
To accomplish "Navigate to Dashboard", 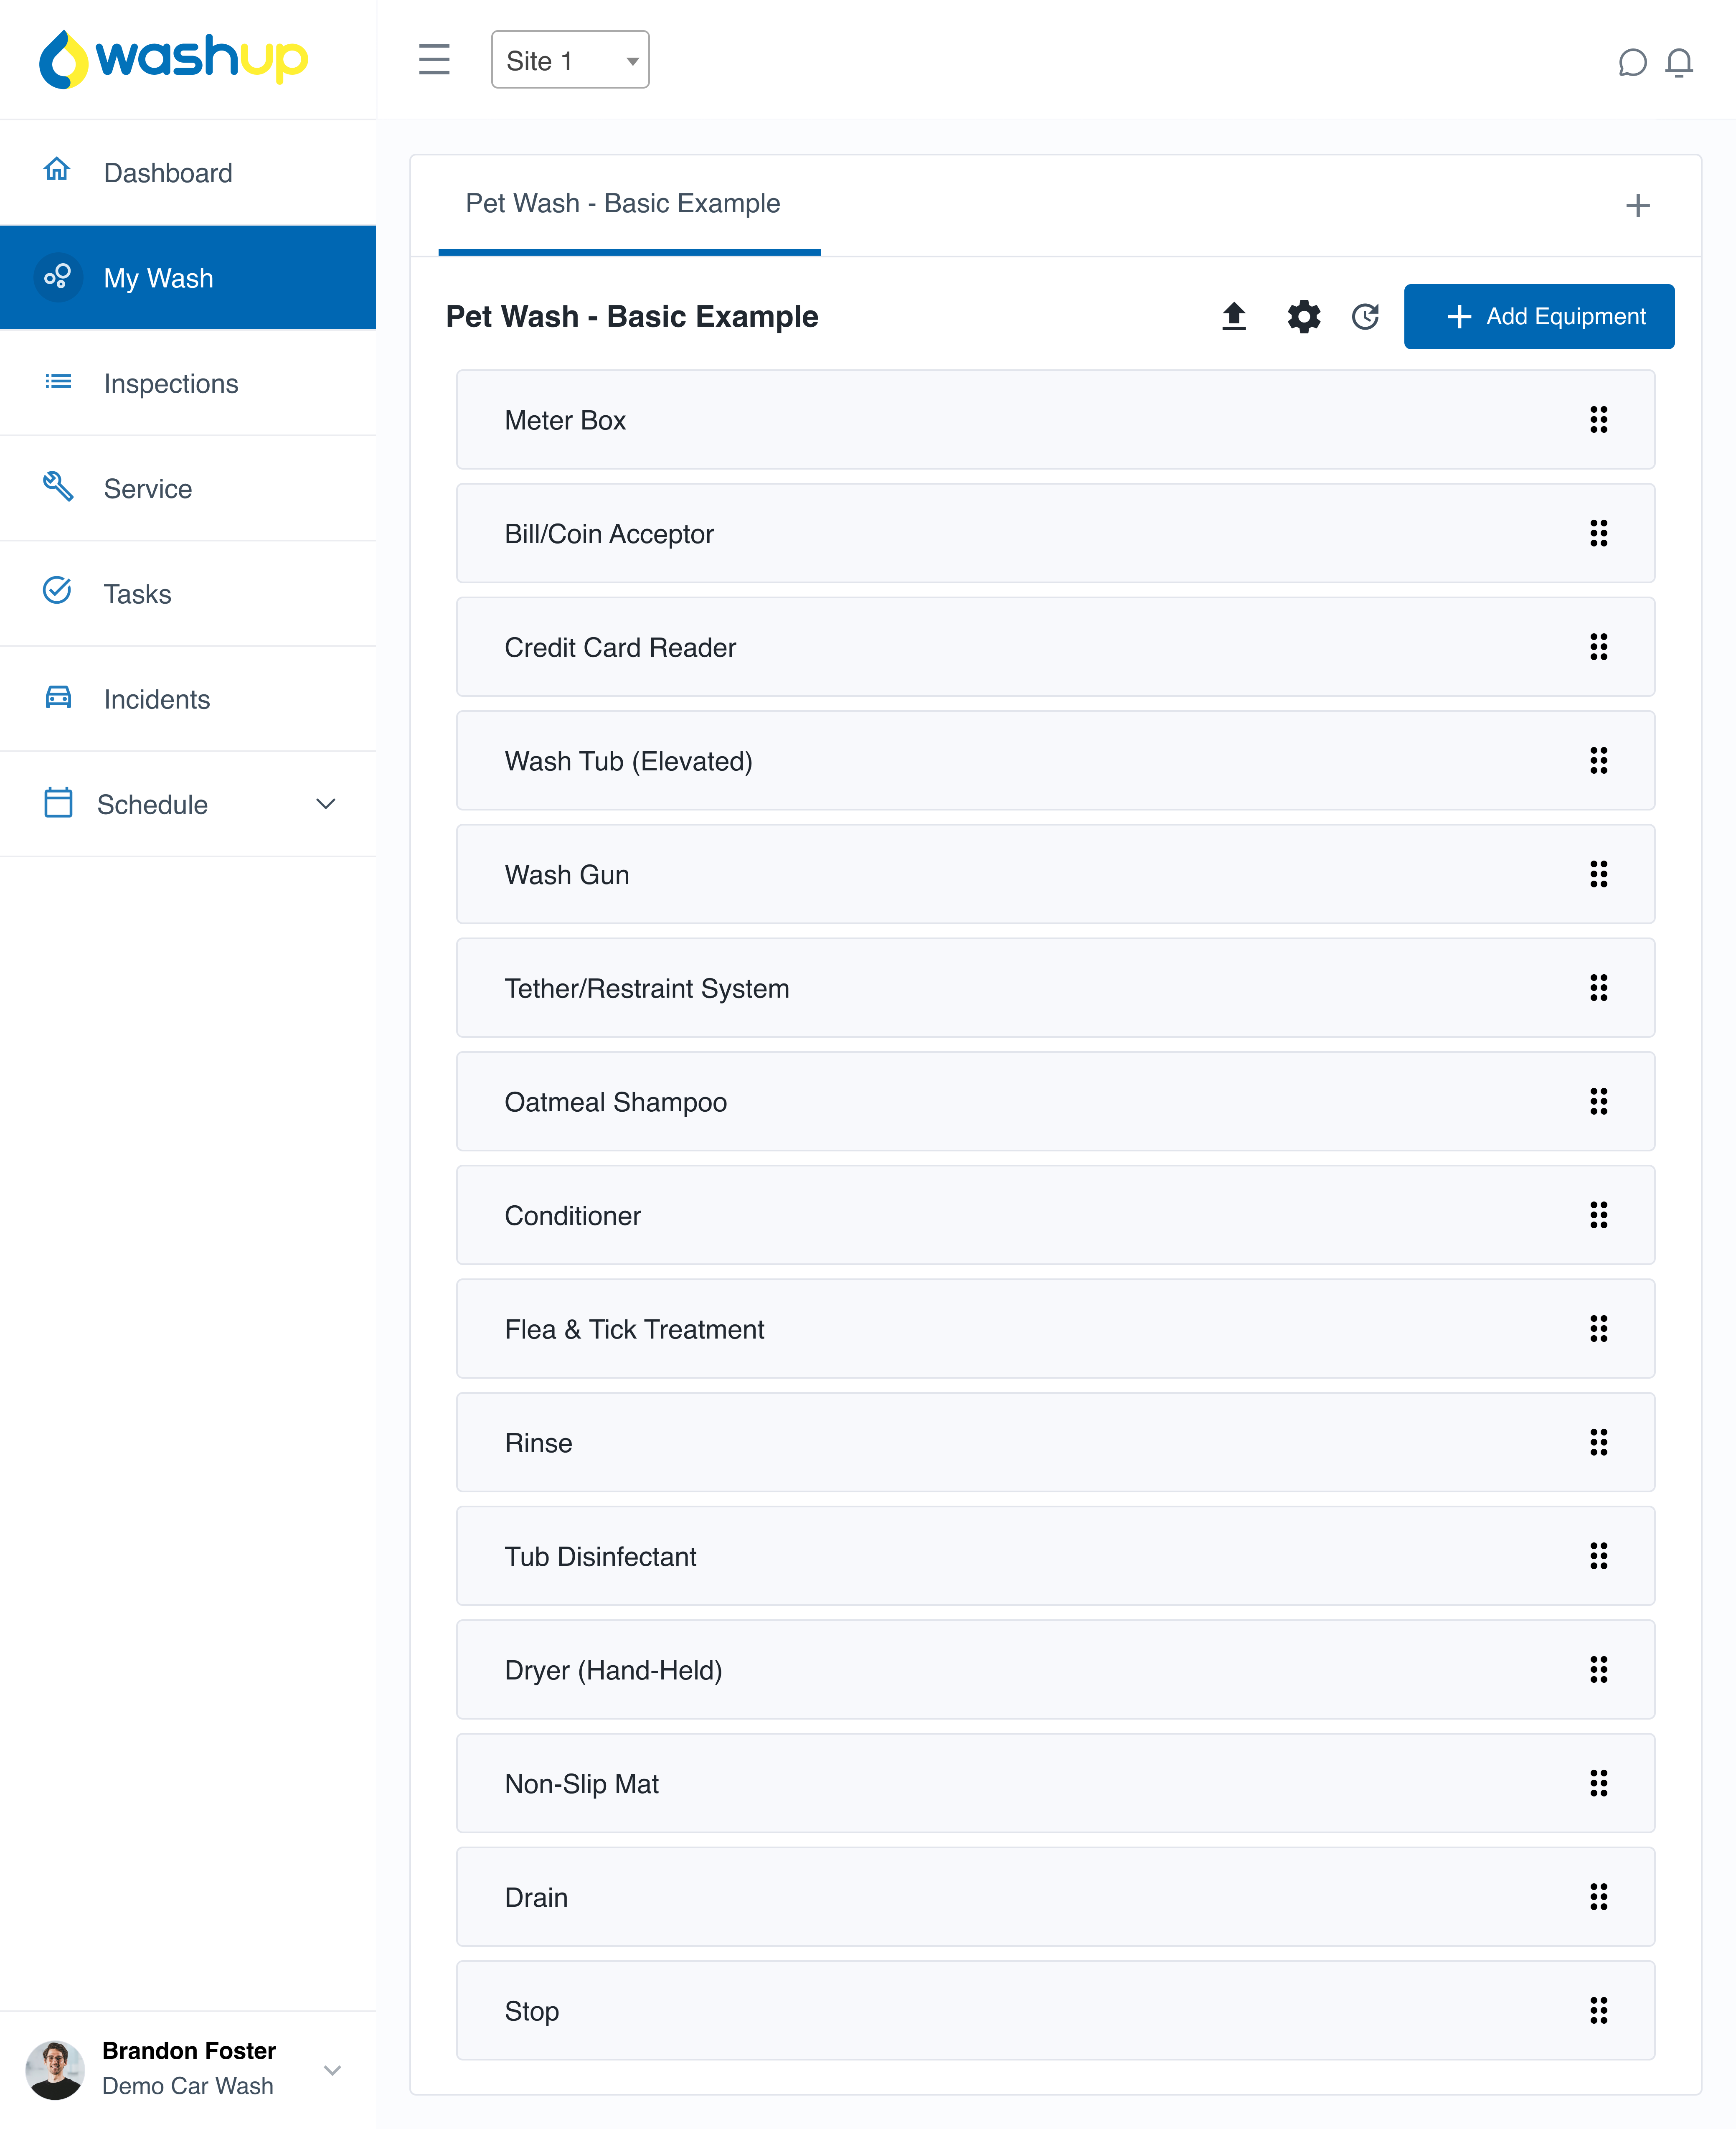I will [167, 173].
